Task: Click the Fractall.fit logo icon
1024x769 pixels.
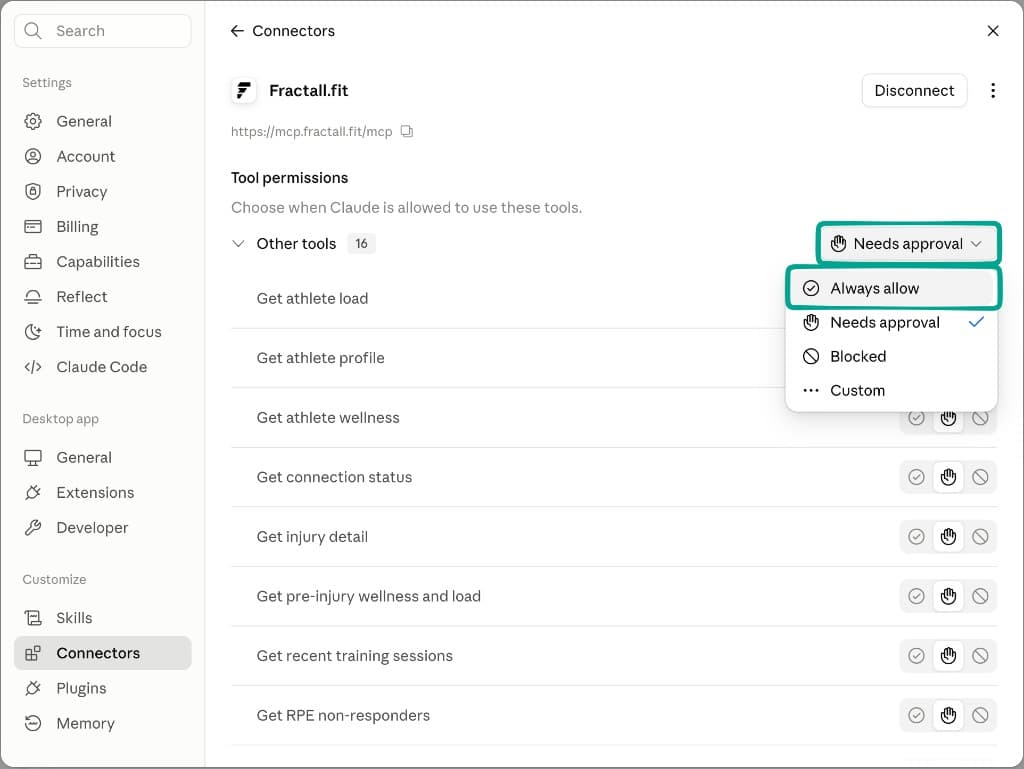Action: tap(244, 91)
